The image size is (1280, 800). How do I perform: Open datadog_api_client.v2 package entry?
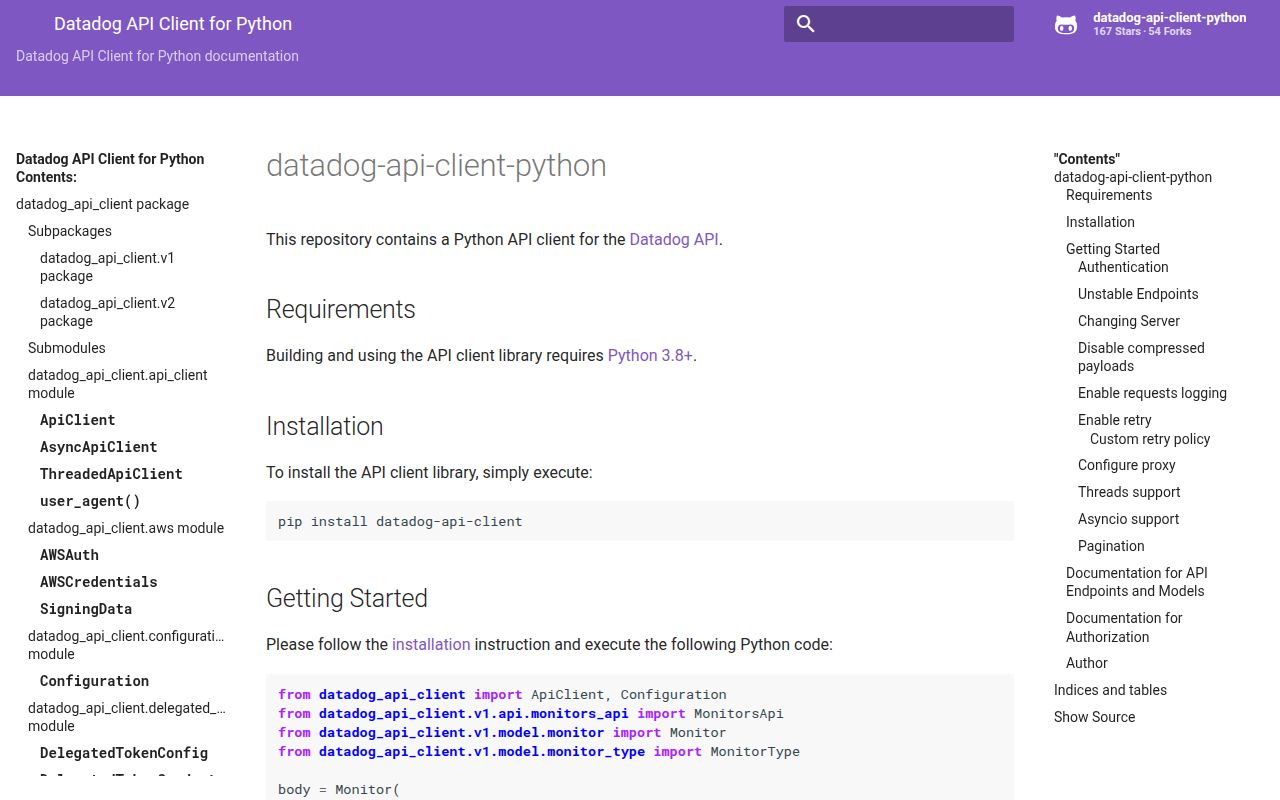tap(107, 312)
